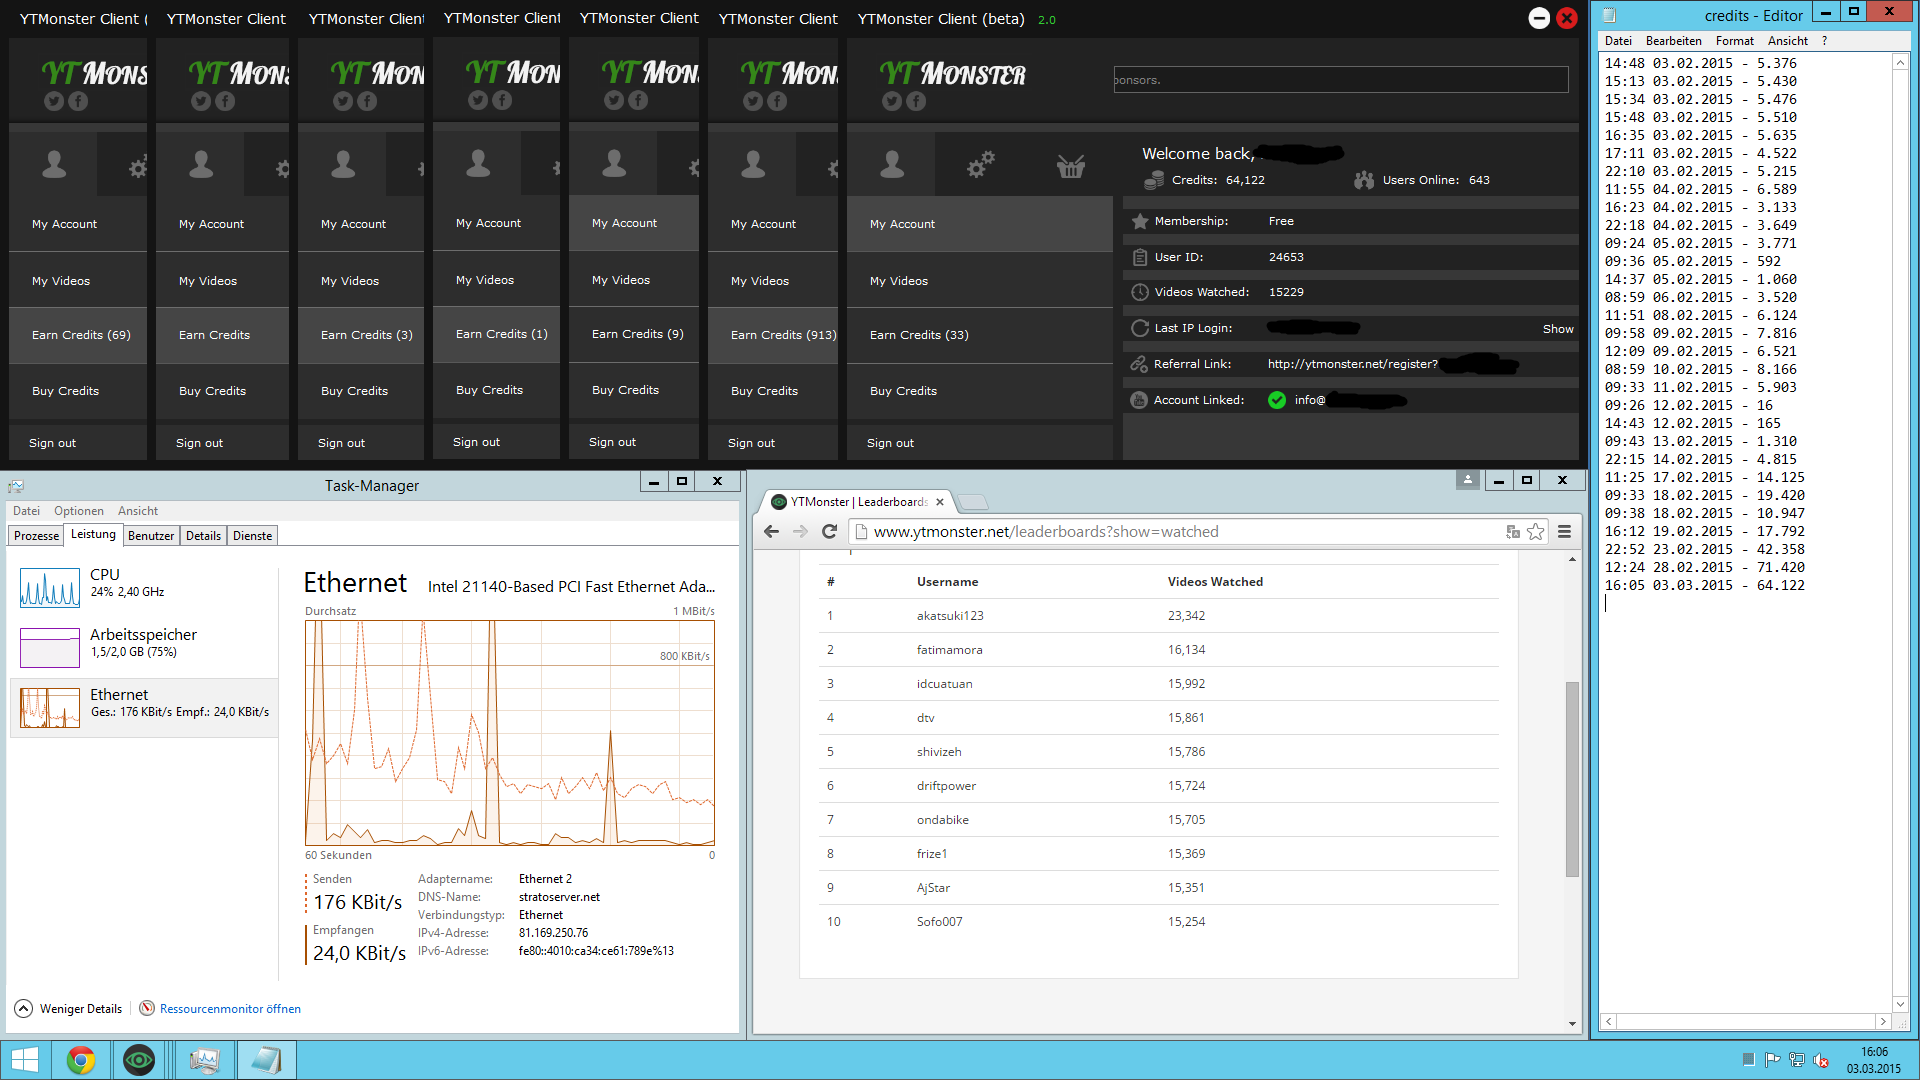Click Chrome's back arrow button
The width and height of the screenshot is (1920, 1080).
pos(771,532)
